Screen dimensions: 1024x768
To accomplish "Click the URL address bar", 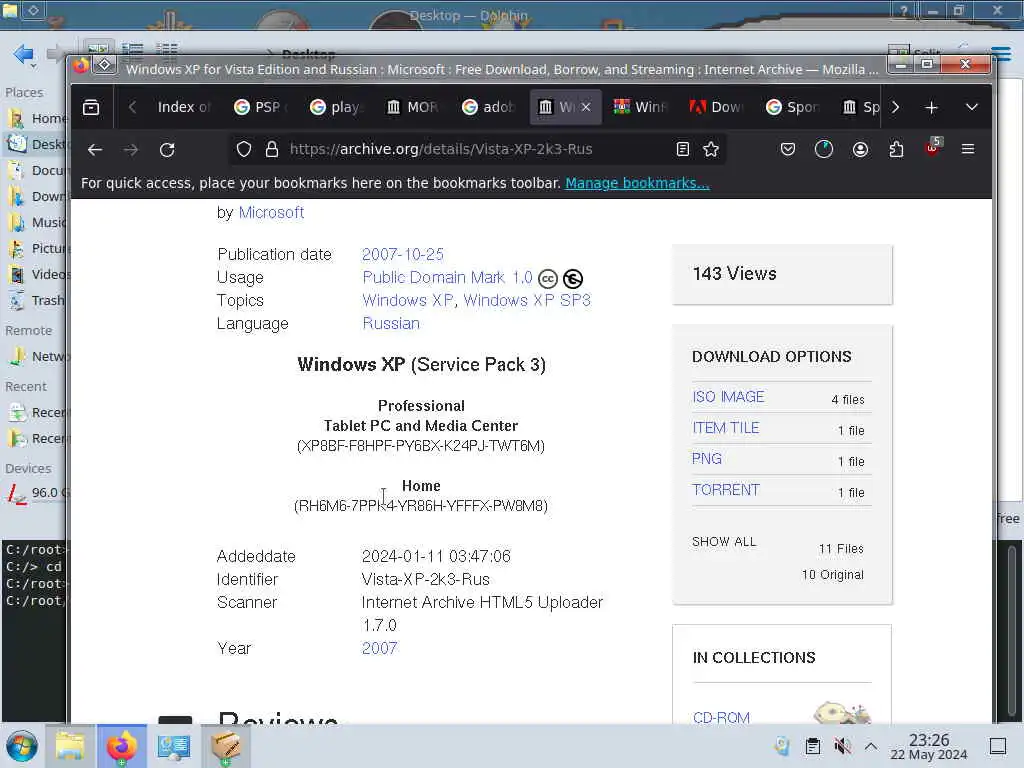I will (x=477, y=150).
